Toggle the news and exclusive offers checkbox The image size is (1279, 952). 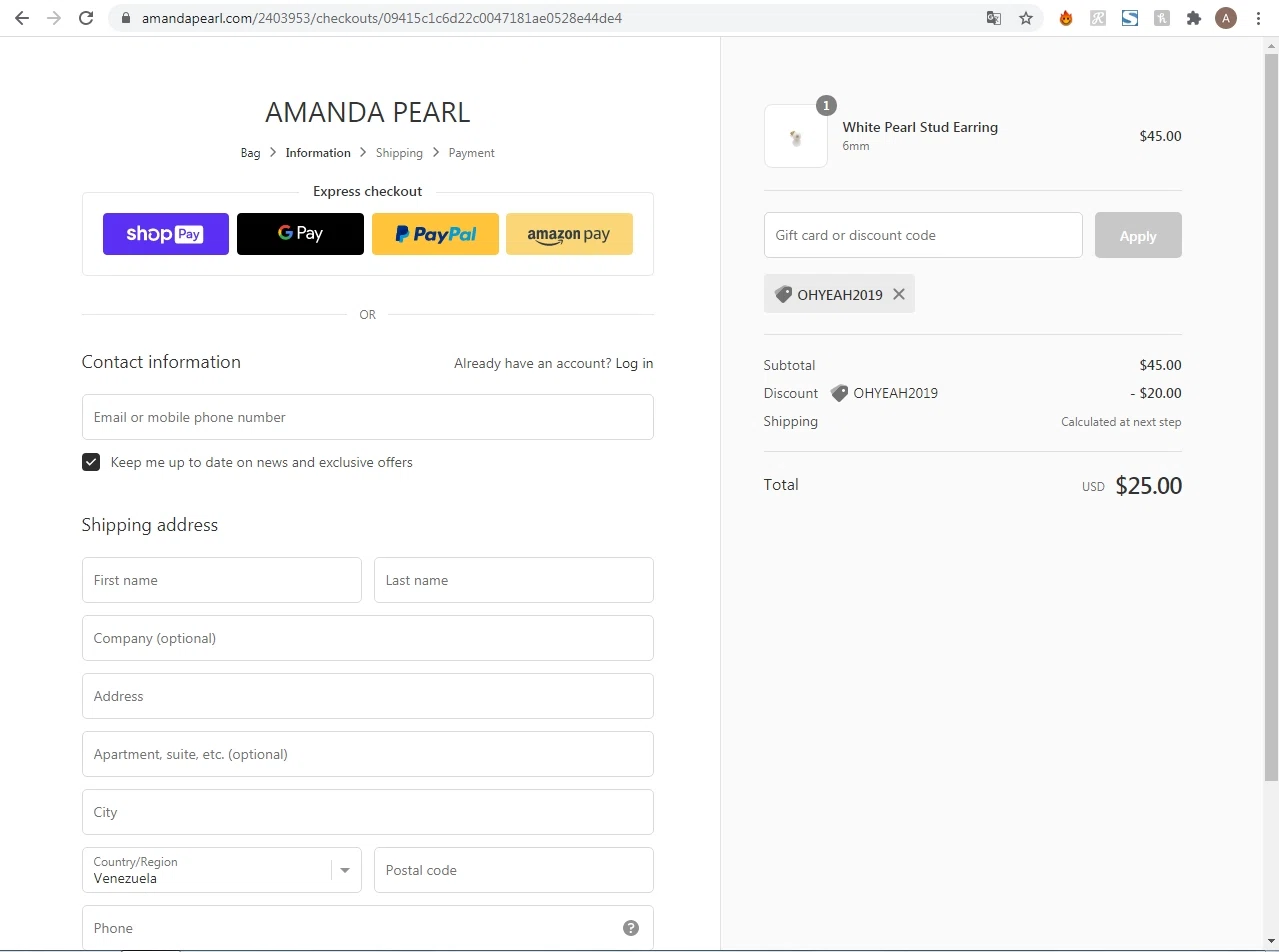point(91,462)
